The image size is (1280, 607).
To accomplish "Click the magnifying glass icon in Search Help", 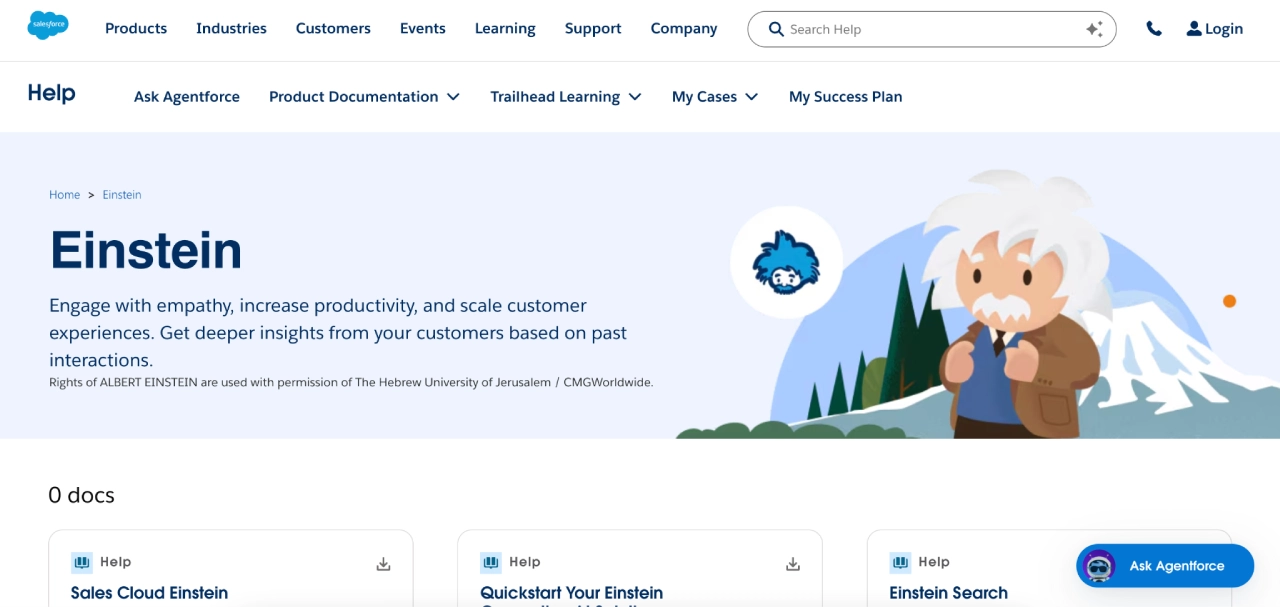I will (x=776, y=29).
